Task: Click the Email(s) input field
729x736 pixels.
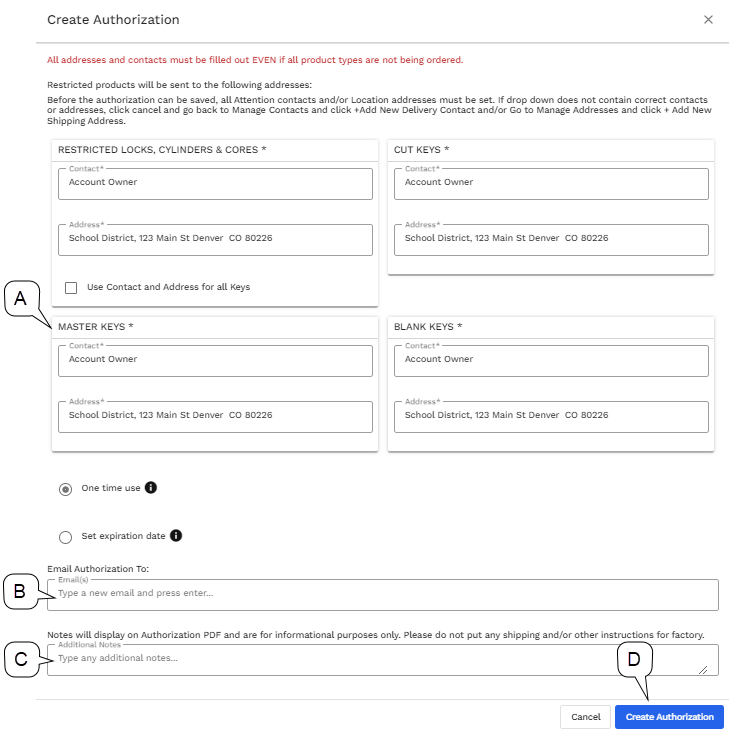Action: (383, 595)
